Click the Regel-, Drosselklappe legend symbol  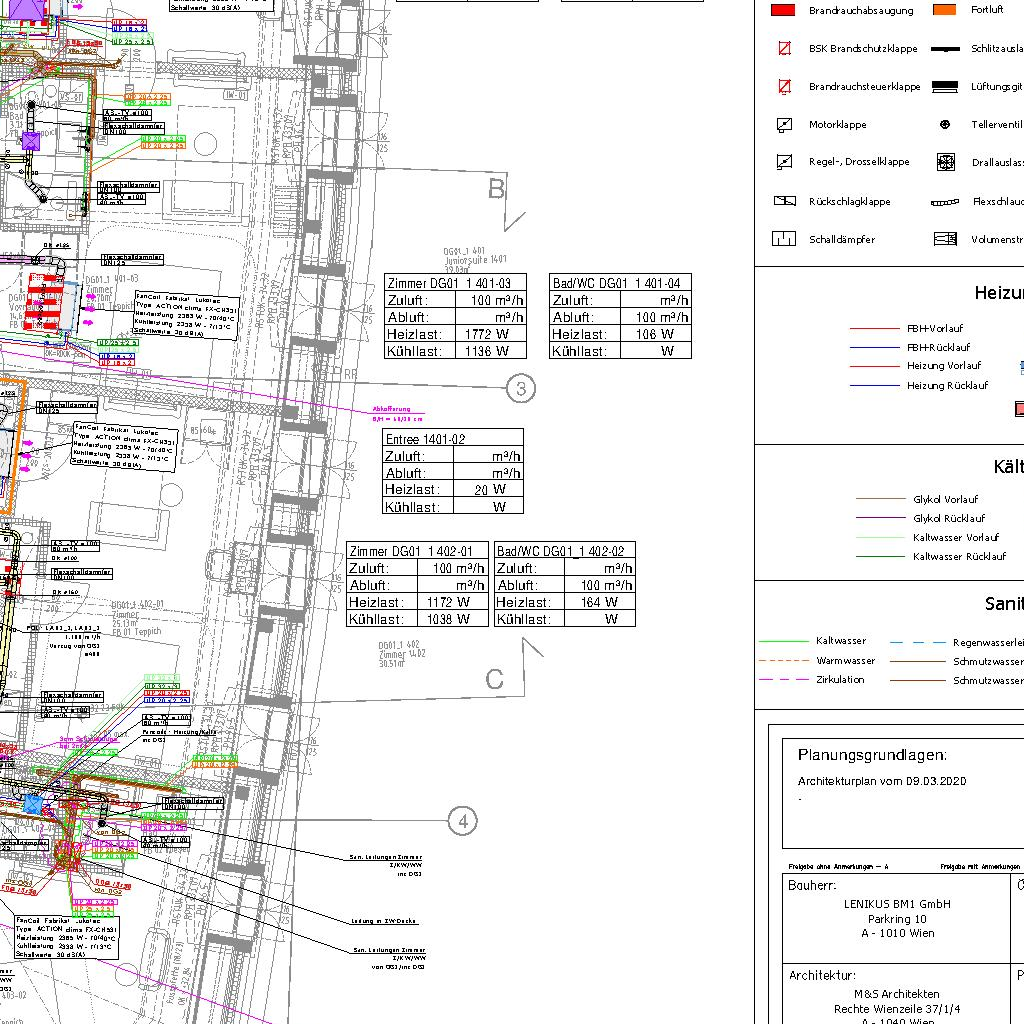click(x=785, y=162)
